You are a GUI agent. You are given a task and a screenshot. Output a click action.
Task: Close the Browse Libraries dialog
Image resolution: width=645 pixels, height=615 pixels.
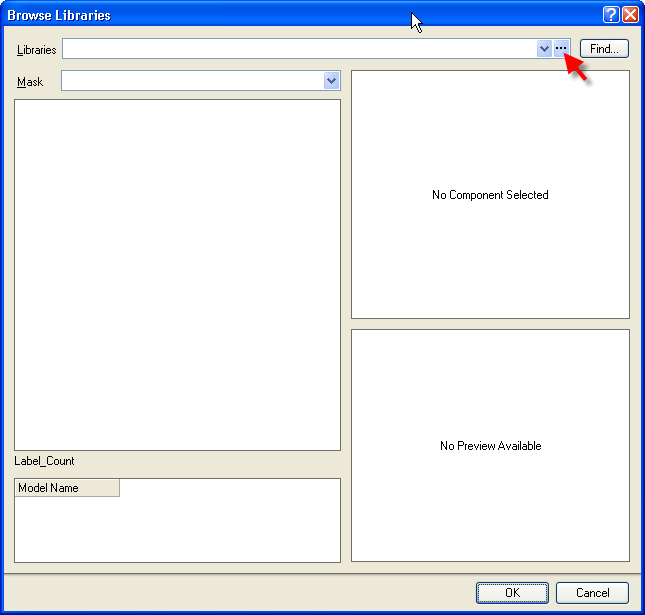coord(630,15)
